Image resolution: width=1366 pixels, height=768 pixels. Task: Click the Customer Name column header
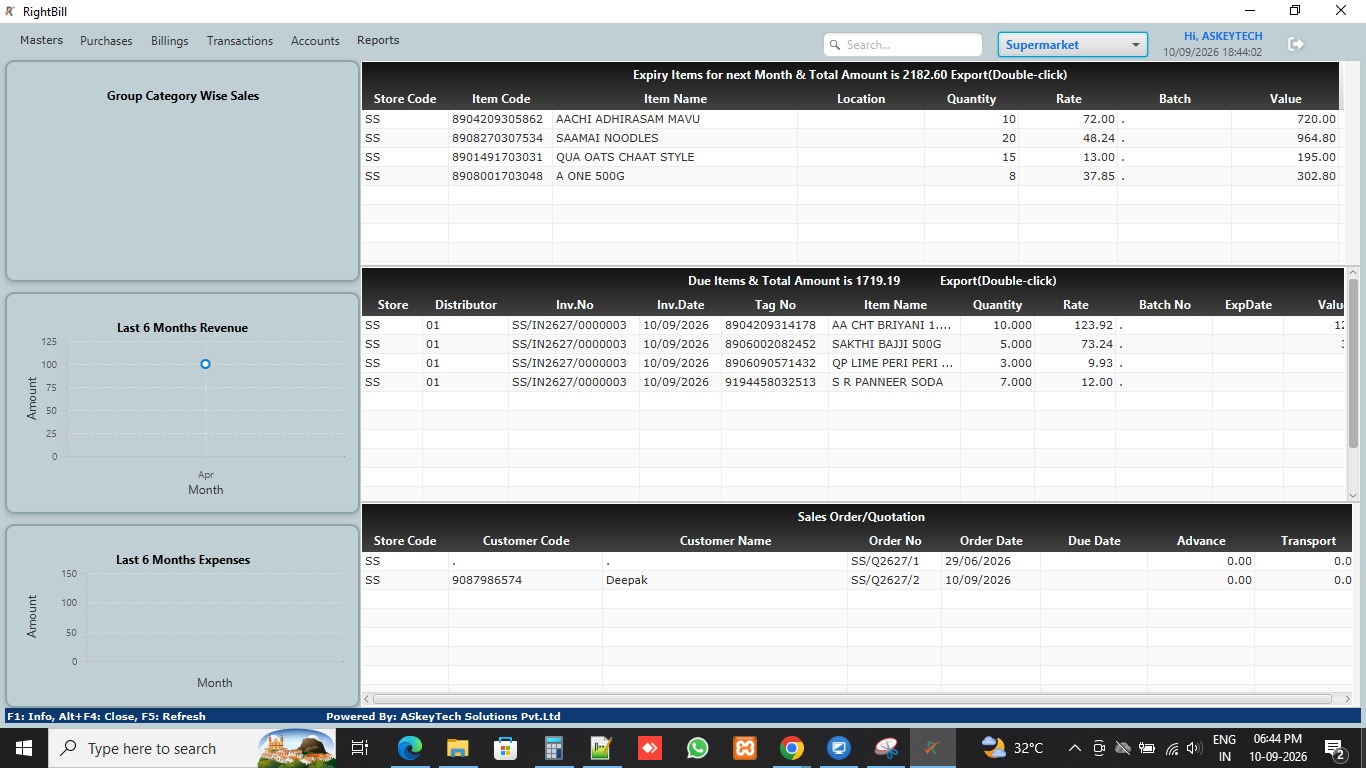(x=725, y=541)
